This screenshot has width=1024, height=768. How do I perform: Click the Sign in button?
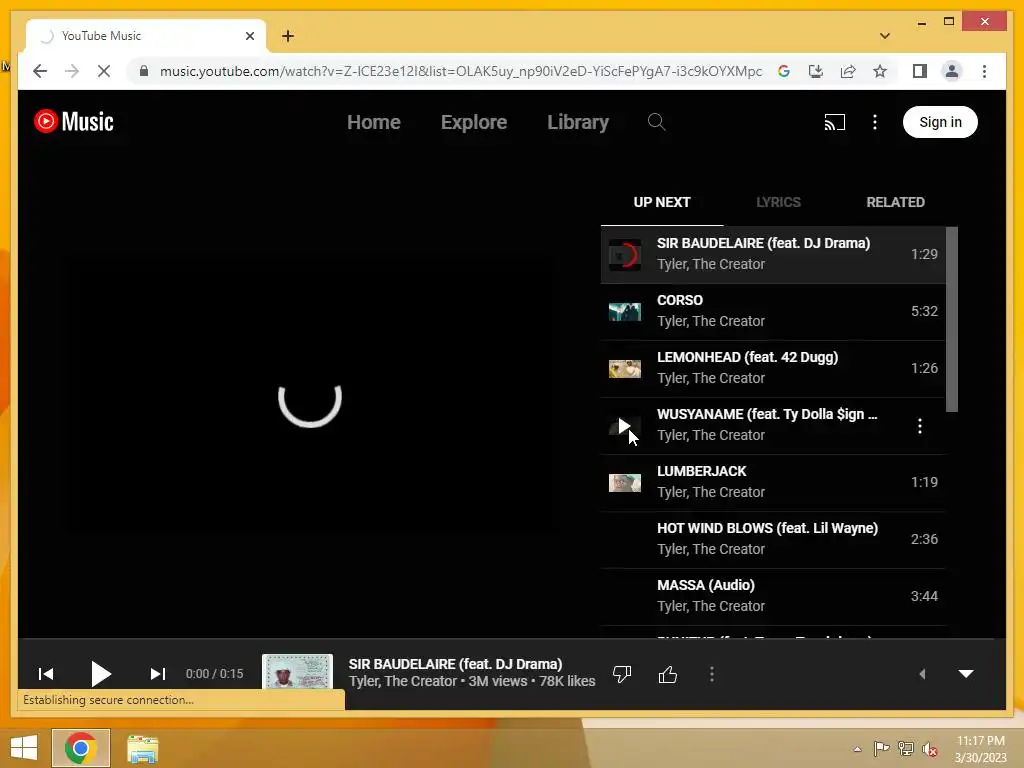tap(940, 122)
